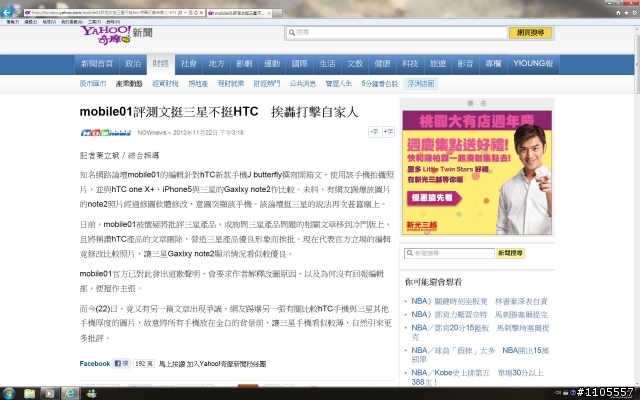The image size is (640, 400).
Task: Open the 檢視(V) menu
Action: point(49,22)
